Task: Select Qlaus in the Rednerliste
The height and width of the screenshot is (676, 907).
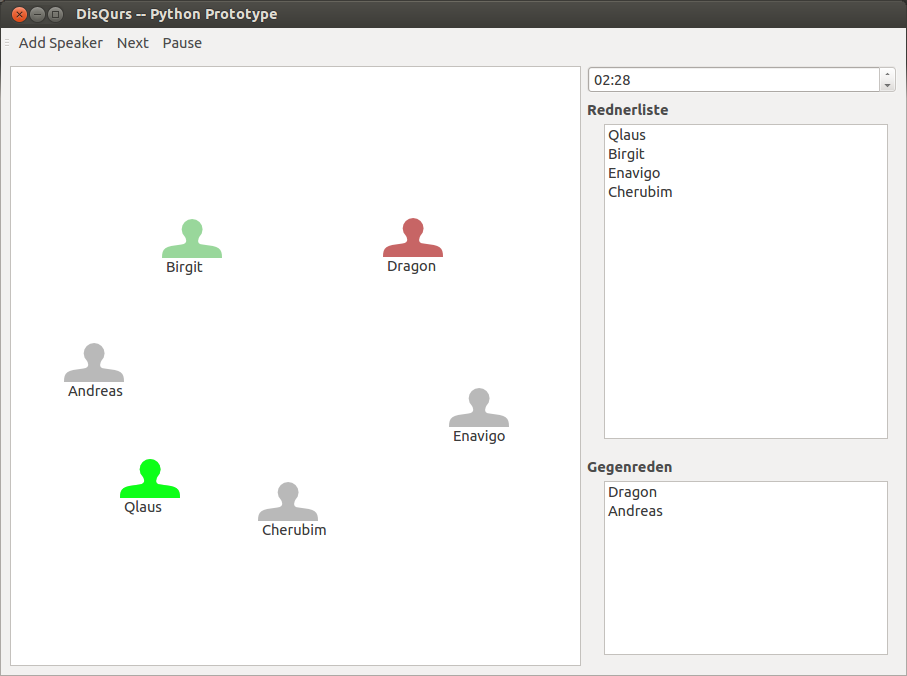Action: (x=627, y=135)
